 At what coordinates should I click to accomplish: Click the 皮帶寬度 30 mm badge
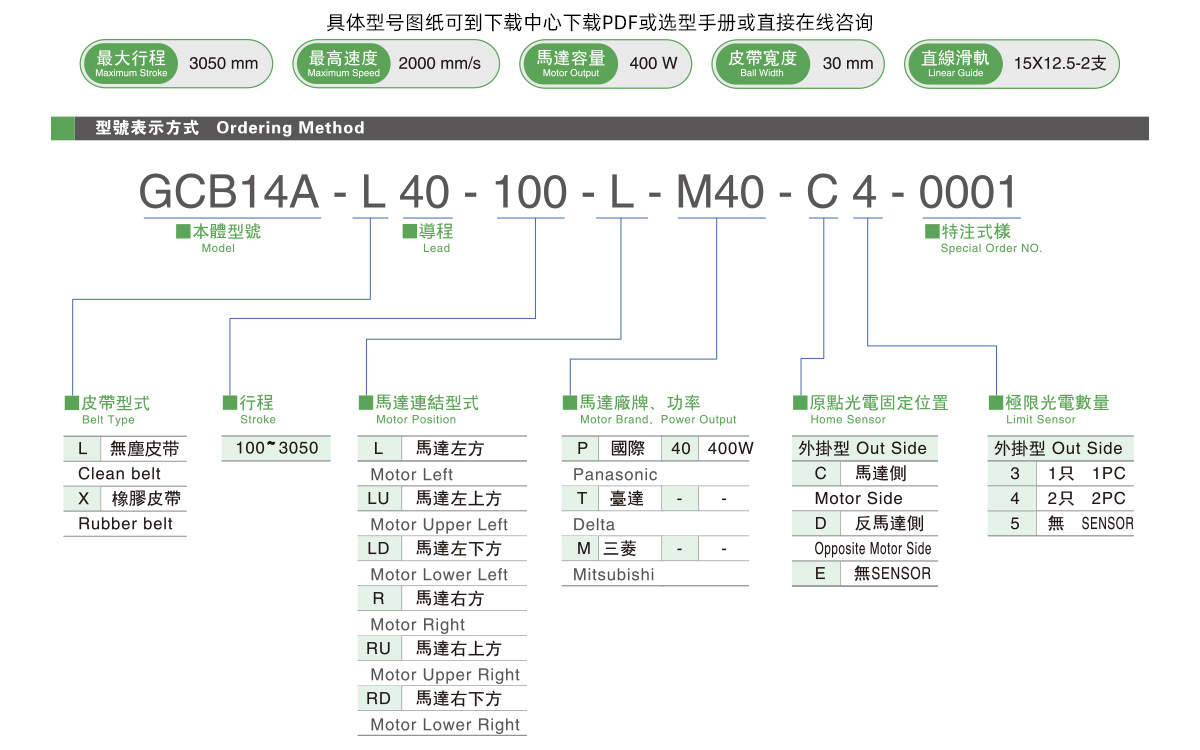(x=798, y=63)
